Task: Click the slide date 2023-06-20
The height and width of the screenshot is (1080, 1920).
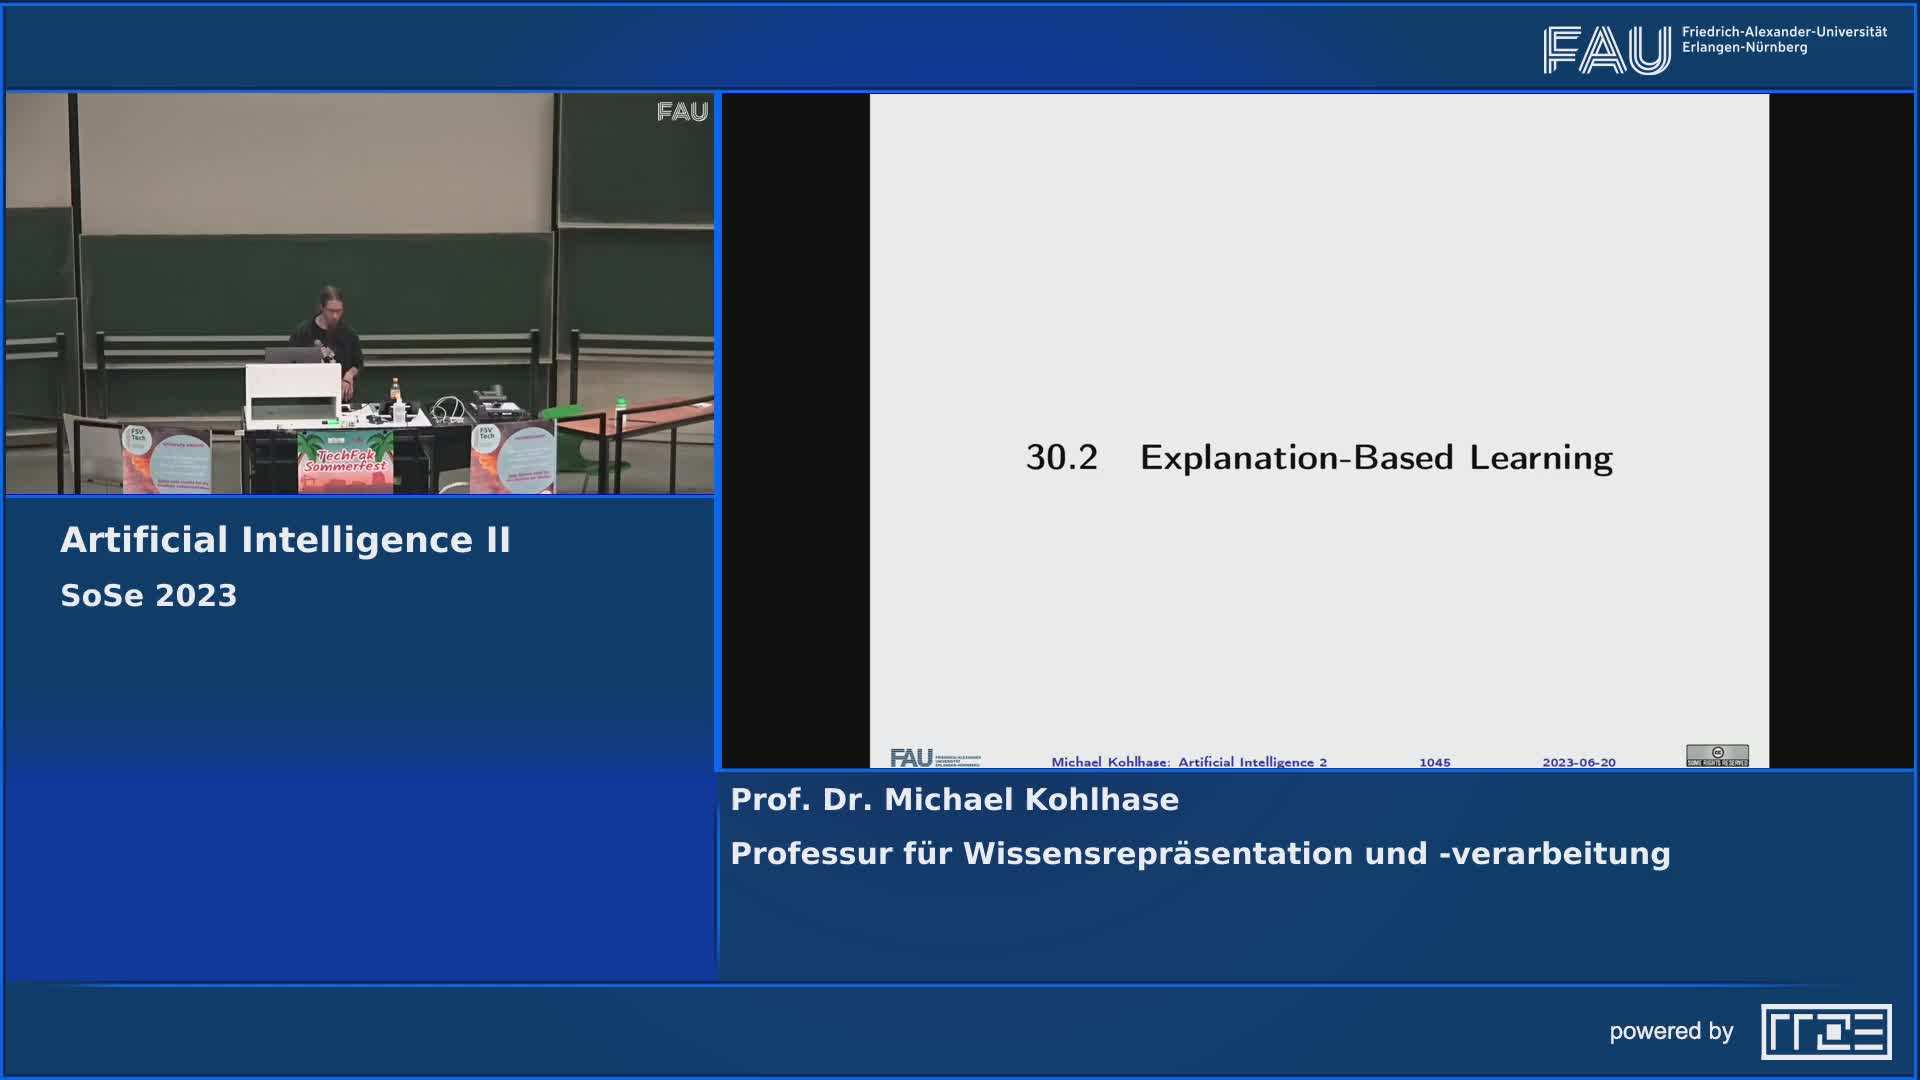Action: pos(1578,762)
